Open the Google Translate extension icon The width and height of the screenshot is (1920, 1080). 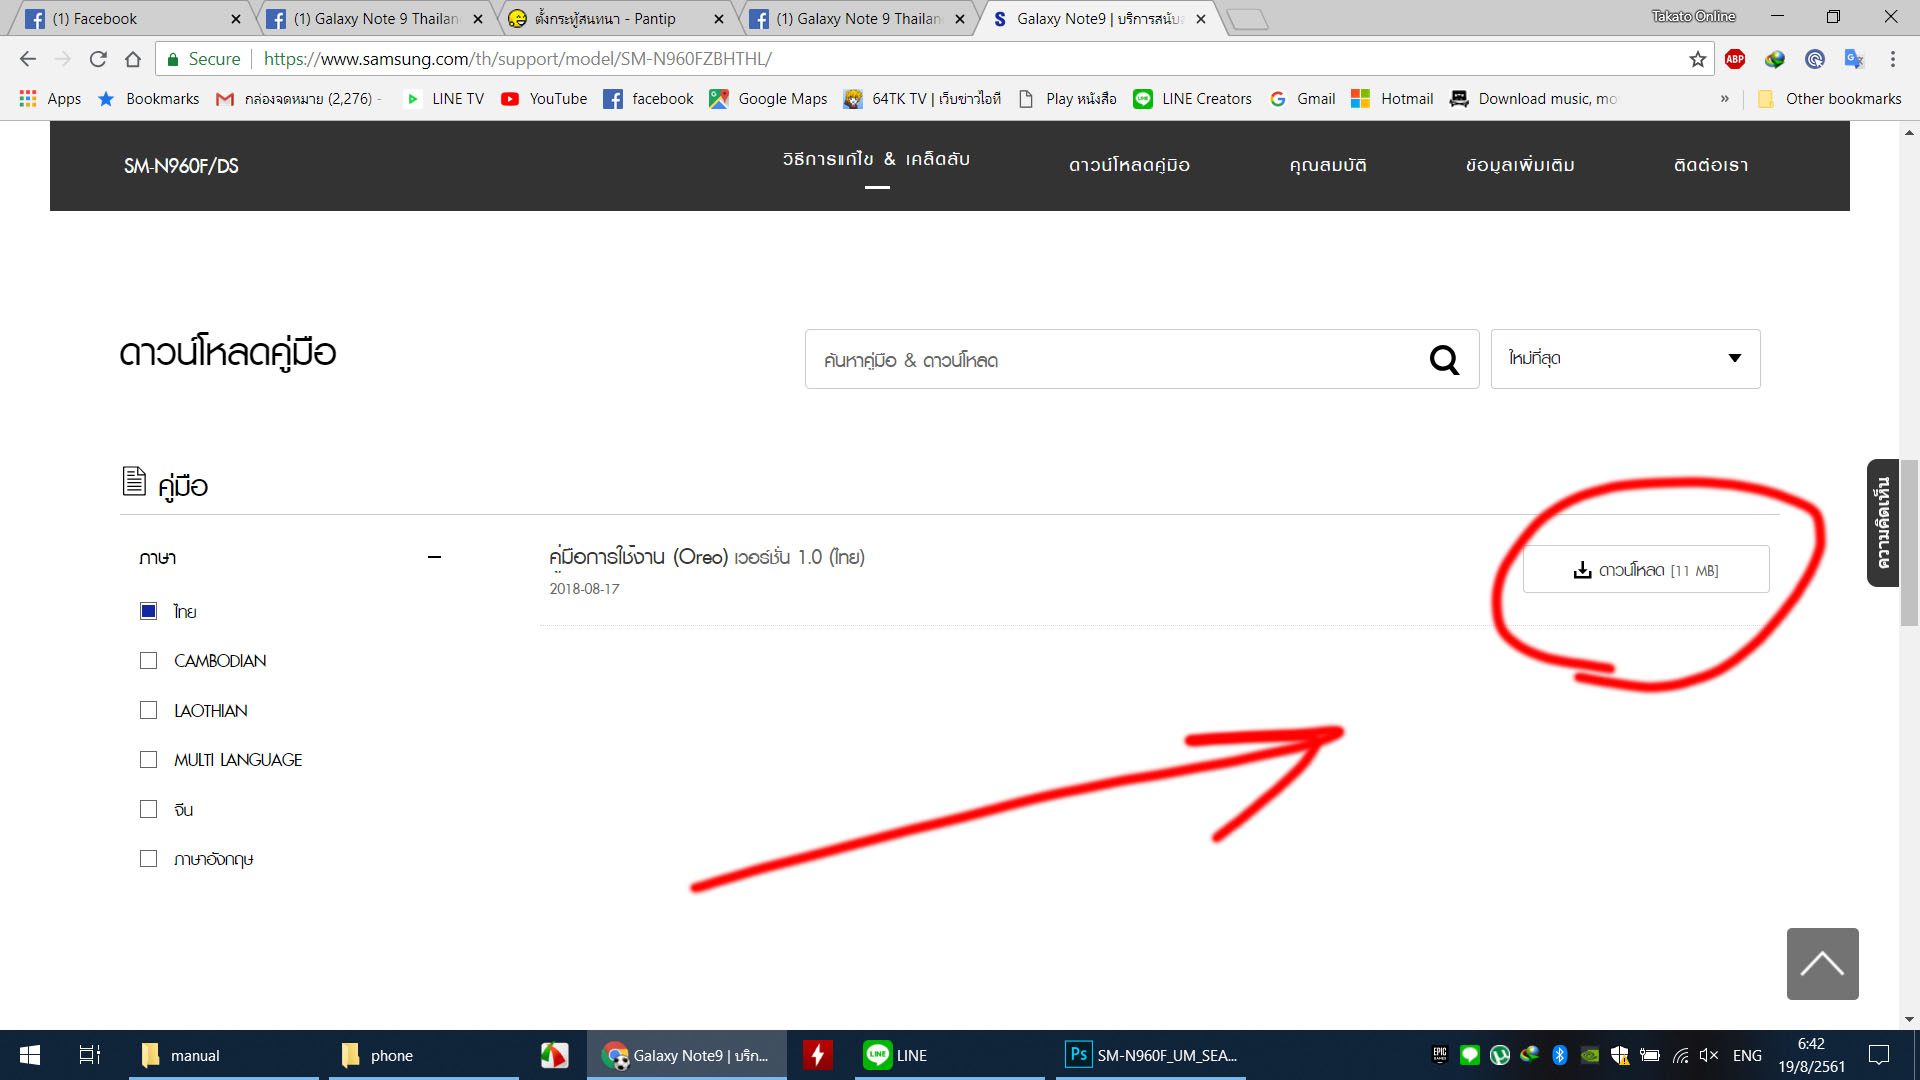1854,59
